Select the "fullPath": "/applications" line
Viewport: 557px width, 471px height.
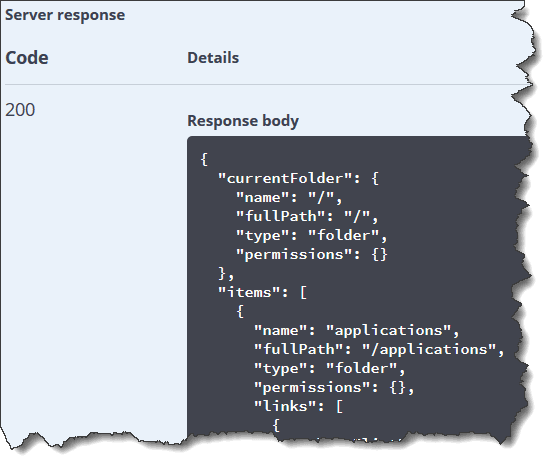379,350
